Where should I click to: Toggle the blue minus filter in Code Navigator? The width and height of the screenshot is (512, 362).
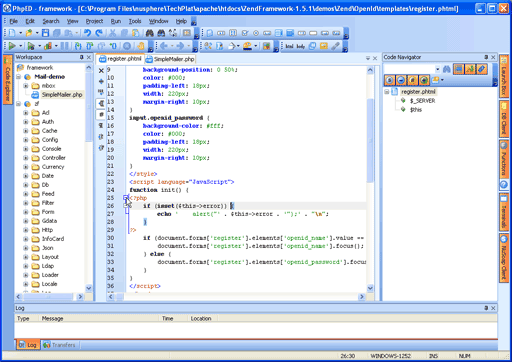pyautogui.click(x=401, y=80)
